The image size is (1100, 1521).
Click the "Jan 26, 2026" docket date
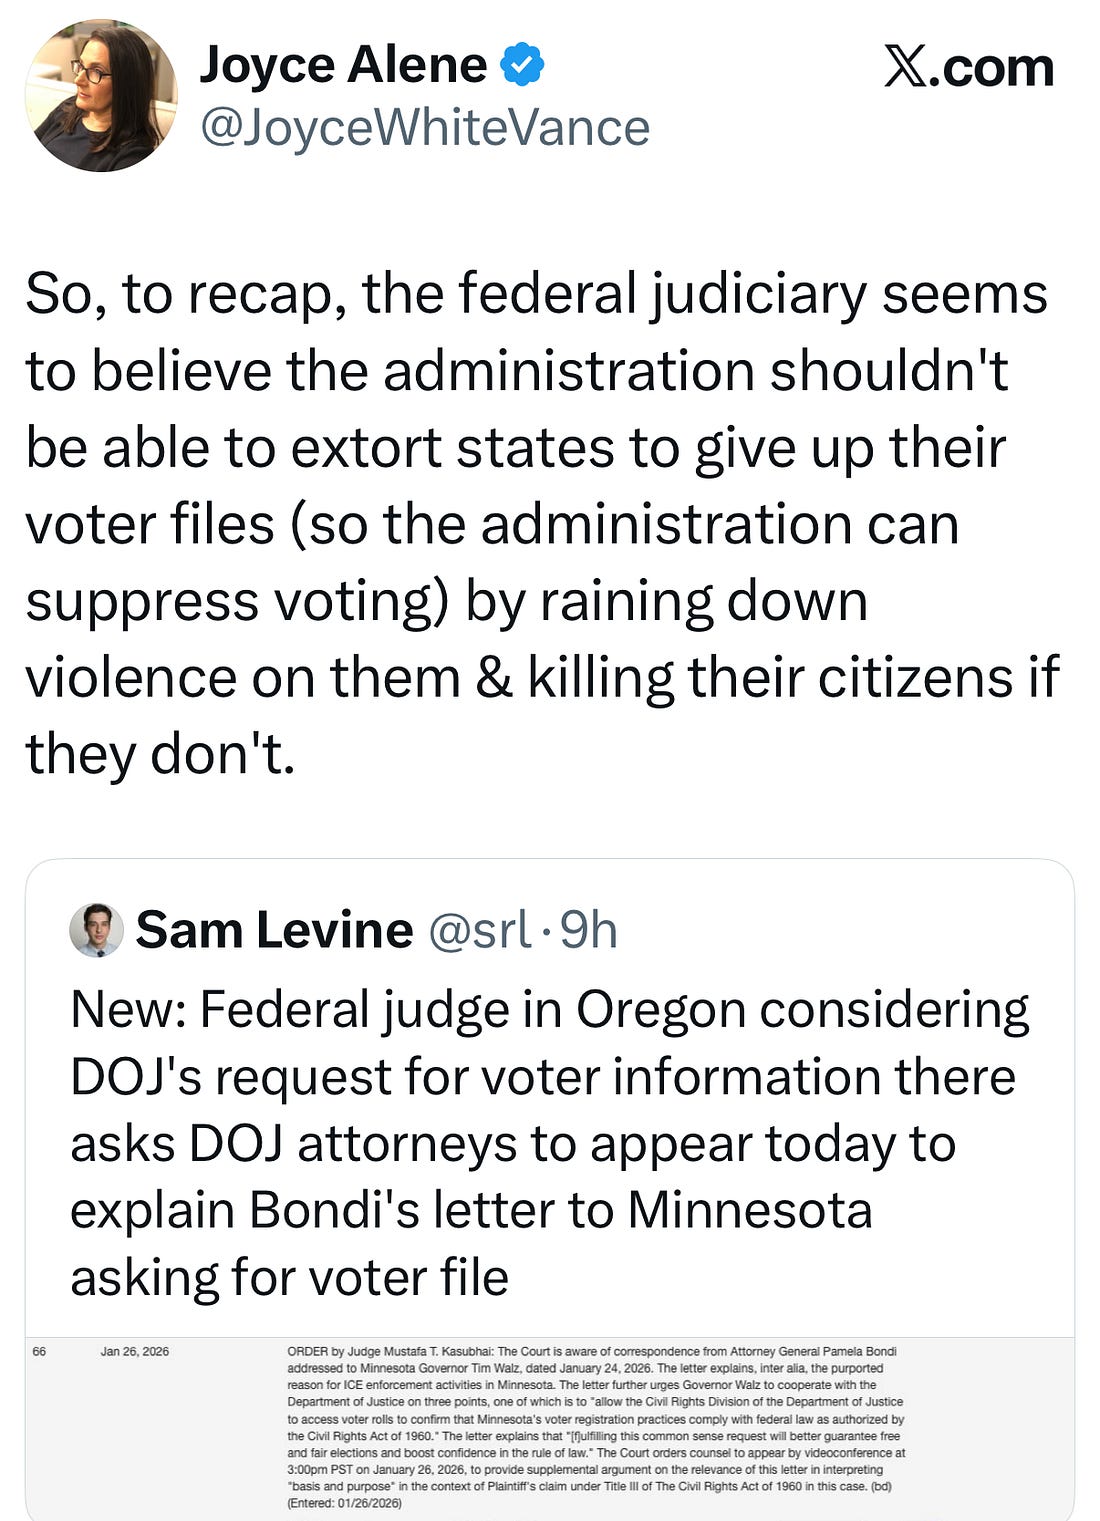135,1351
